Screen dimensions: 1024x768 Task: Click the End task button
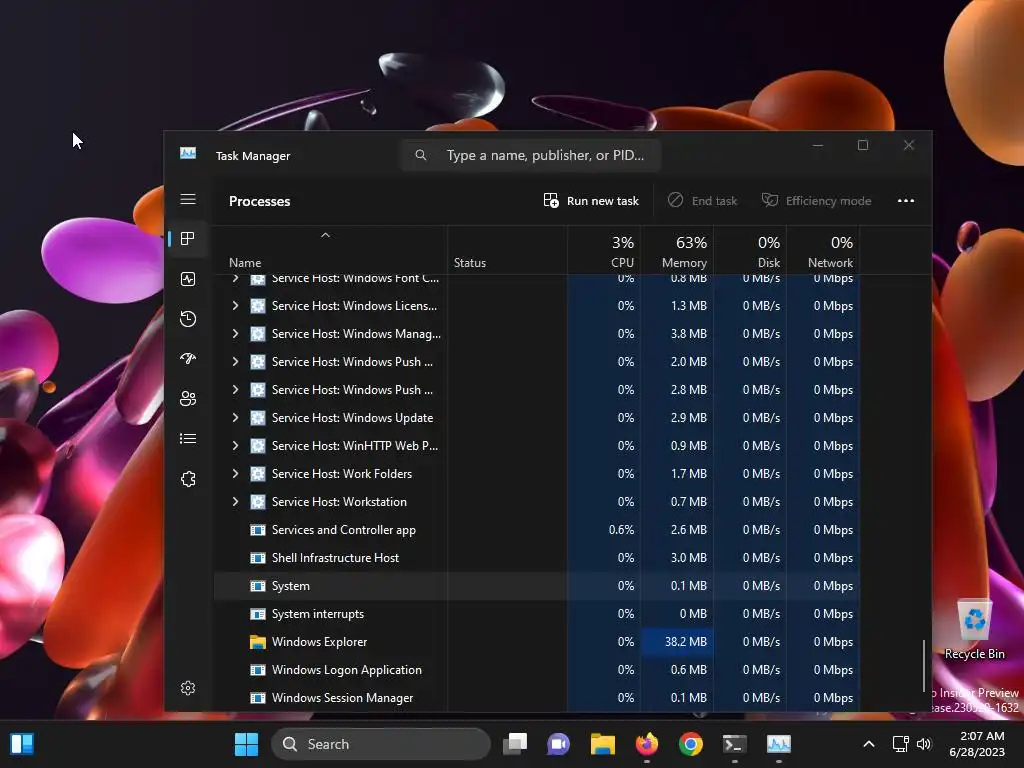click(703, 200)
